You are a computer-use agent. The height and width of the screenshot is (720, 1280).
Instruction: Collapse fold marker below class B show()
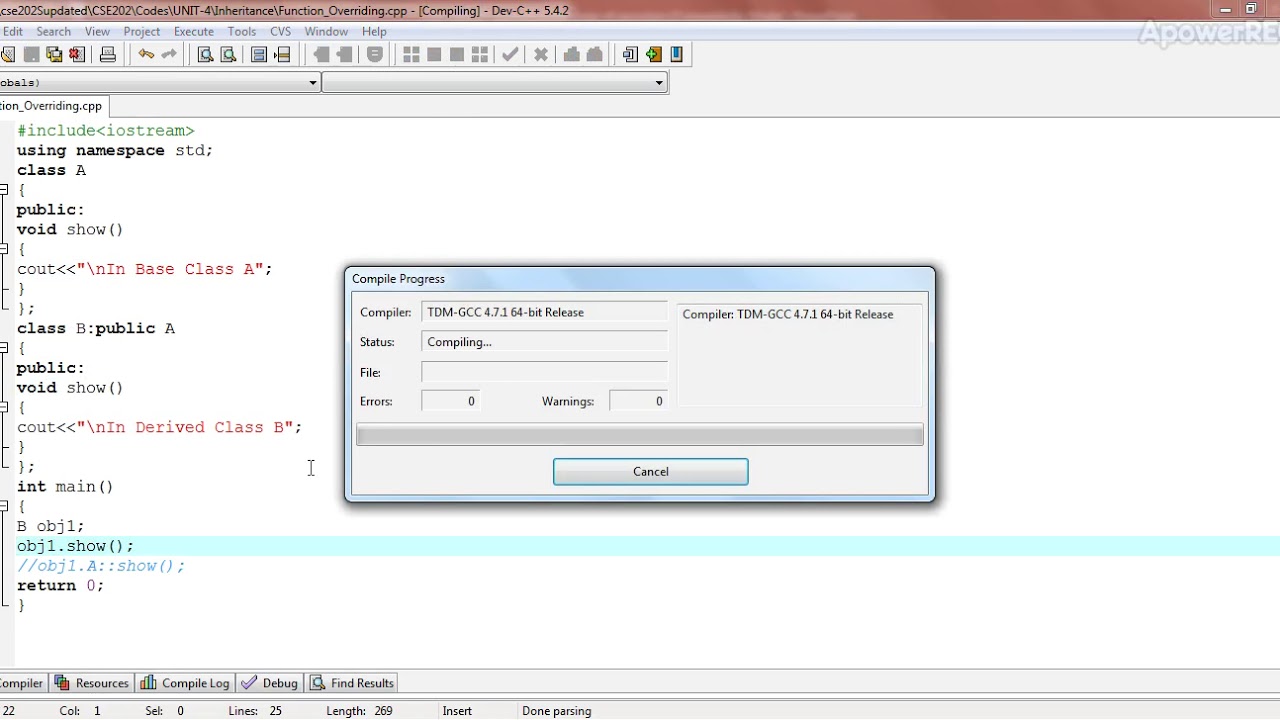[x=5, y=407]
